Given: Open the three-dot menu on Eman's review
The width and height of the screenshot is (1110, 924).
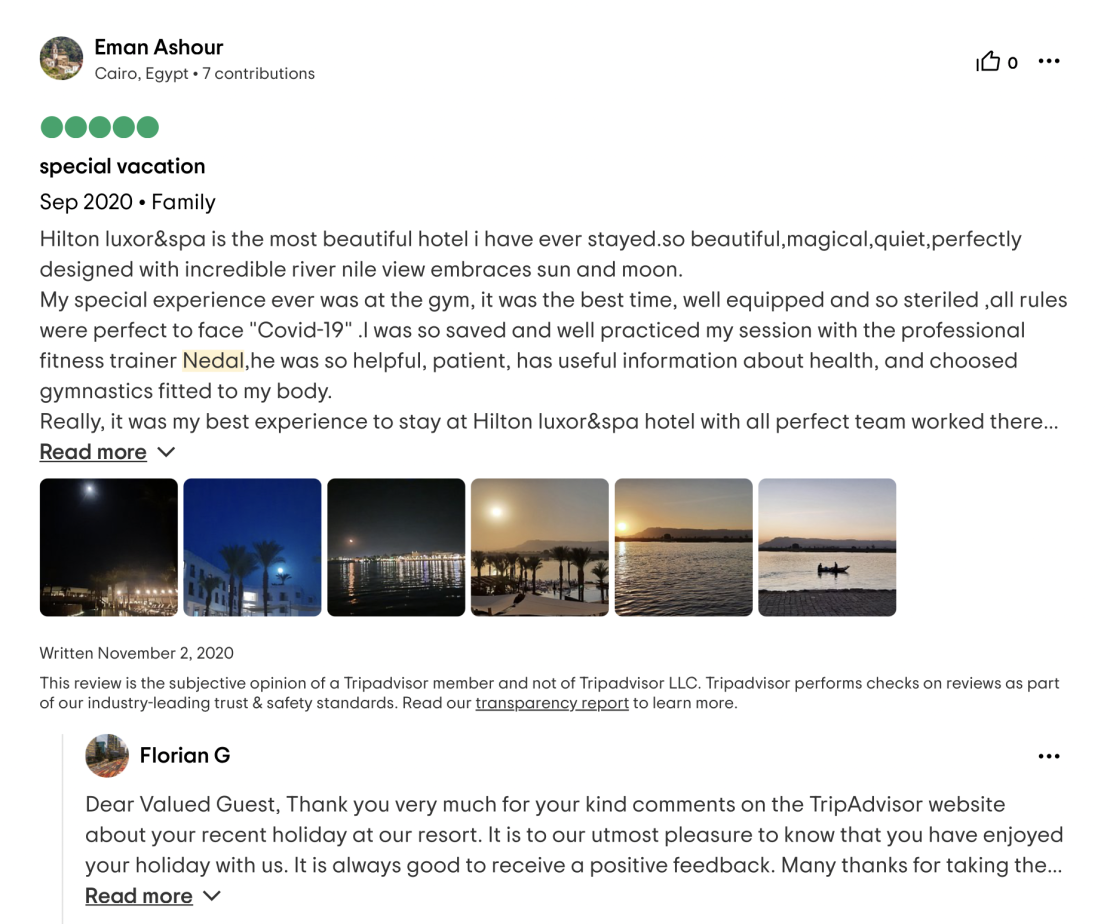Looking at the screenshot, I should tap(1048, 62).
